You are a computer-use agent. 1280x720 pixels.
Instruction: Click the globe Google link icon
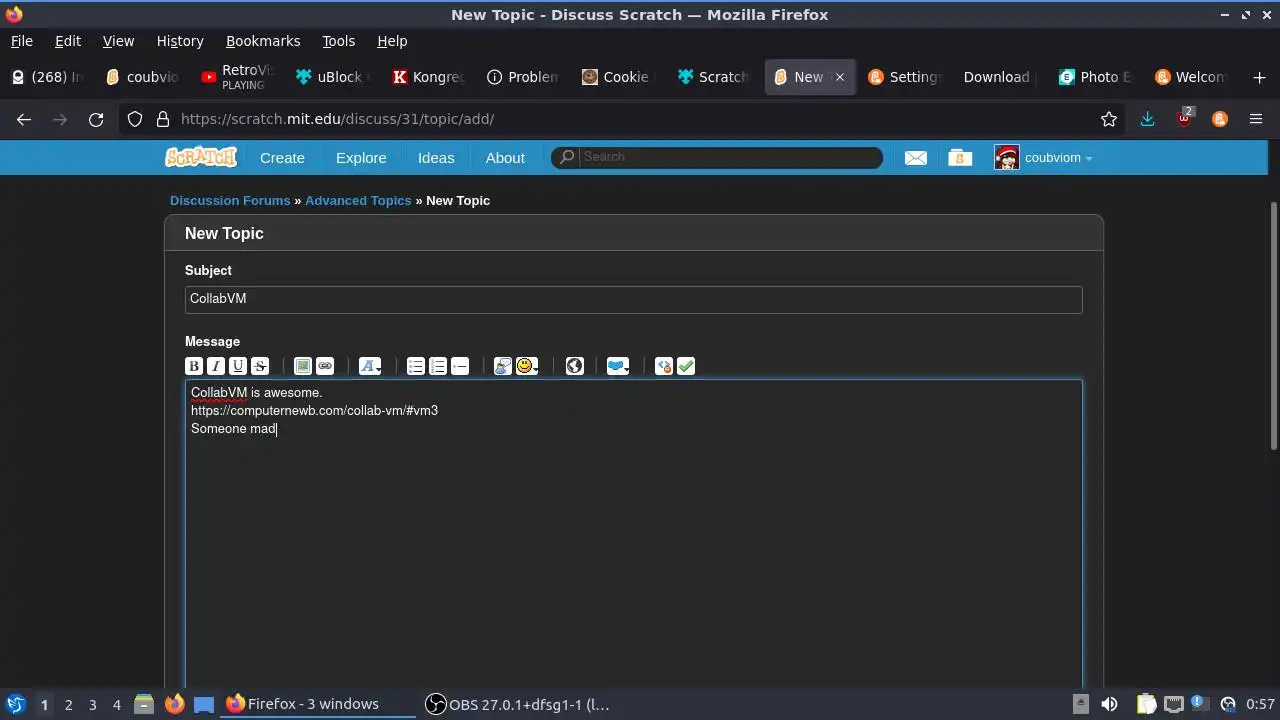[575, 366]
